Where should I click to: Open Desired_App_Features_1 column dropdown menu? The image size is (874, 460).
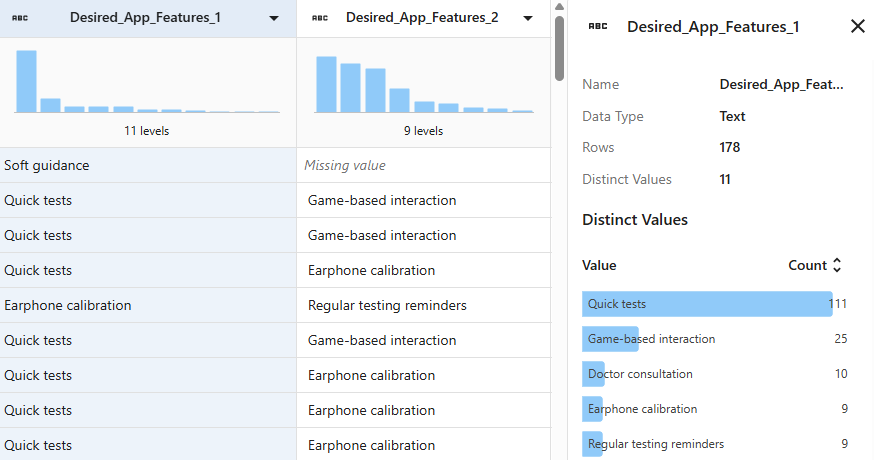274,19
